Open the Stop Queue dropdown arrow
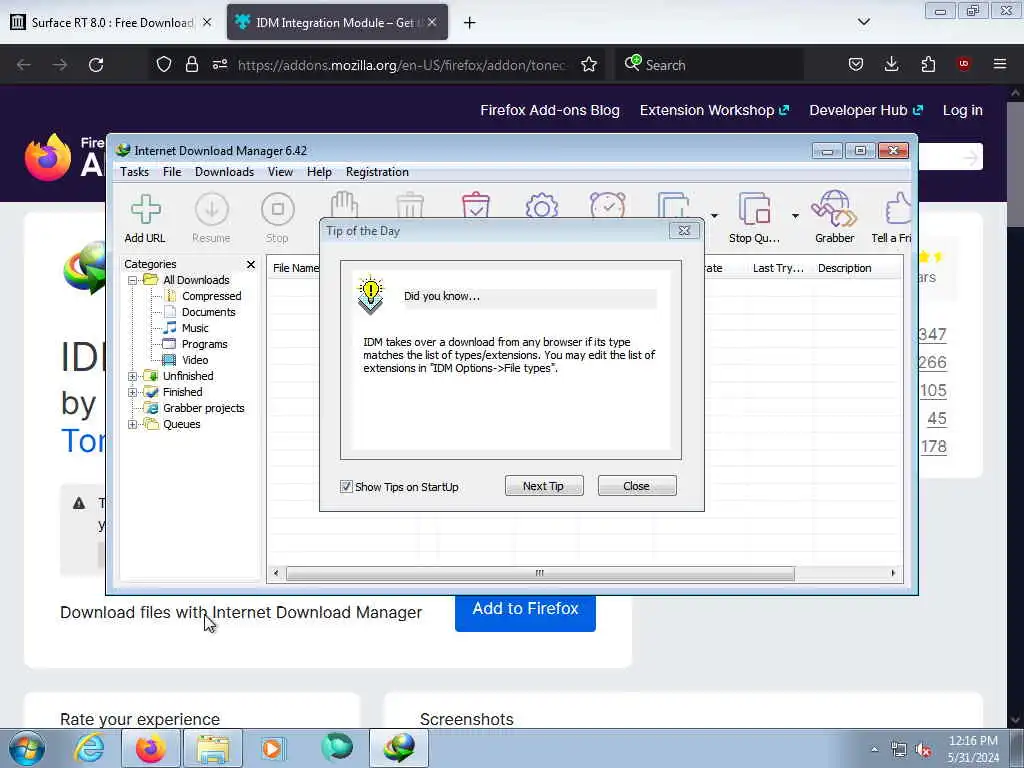 coord(795,216)
